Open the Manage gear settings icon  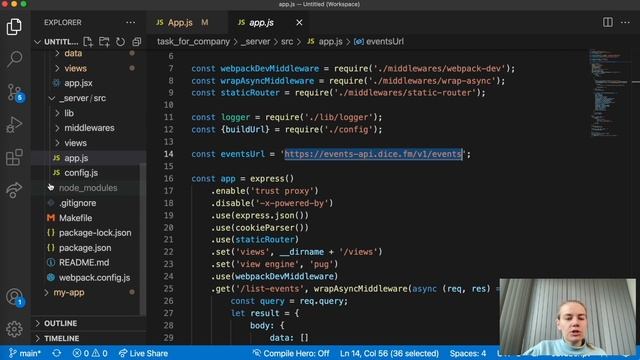pos(14,329)
